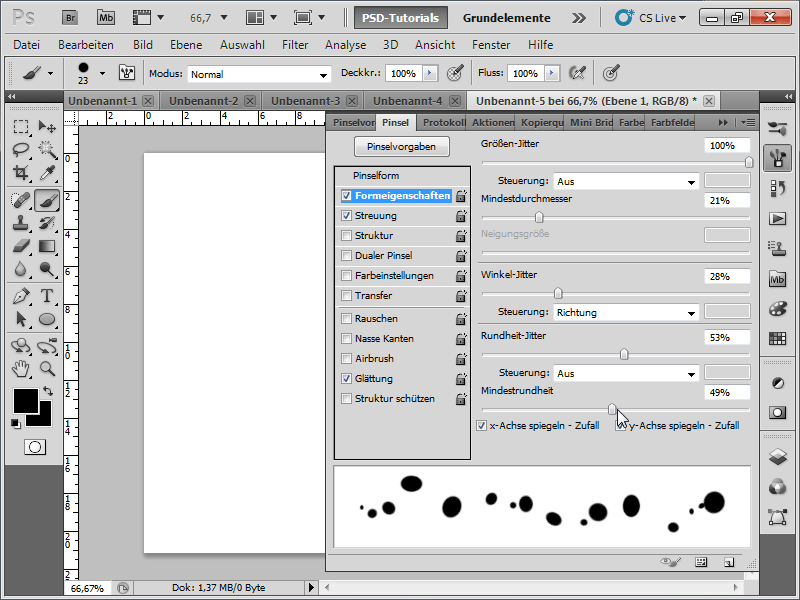Image resolution: width=800 pixels, height=600 pixels.
Task: Open the Modus blend mode dropdown
Action: point(259,74)
